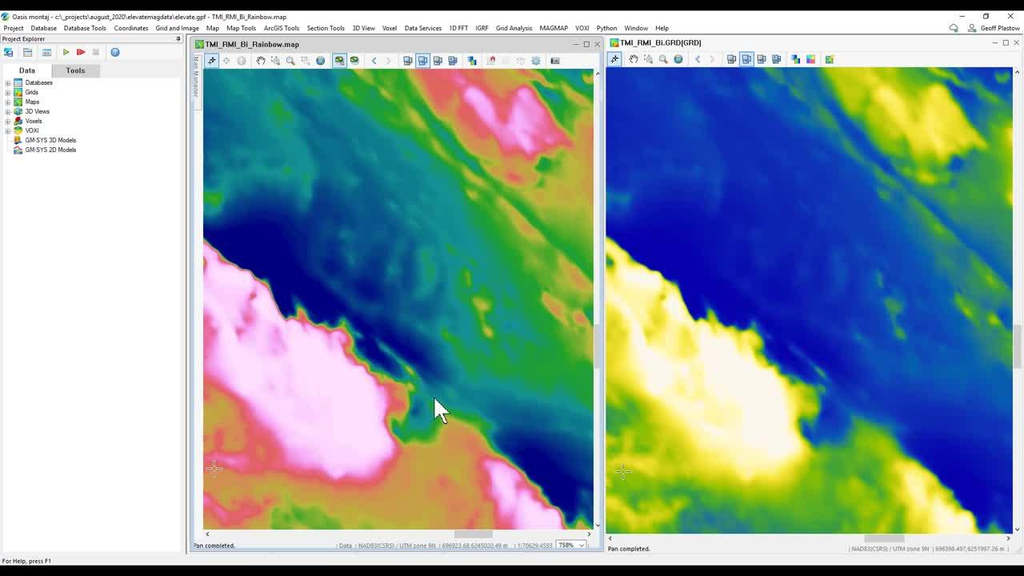Click the grey stop recording button

tap(96, 52)
